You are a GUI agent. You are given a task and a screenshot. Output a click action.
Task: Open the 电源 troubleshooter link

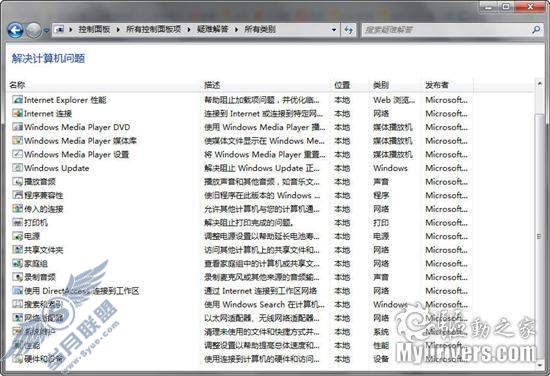point(32,236)
